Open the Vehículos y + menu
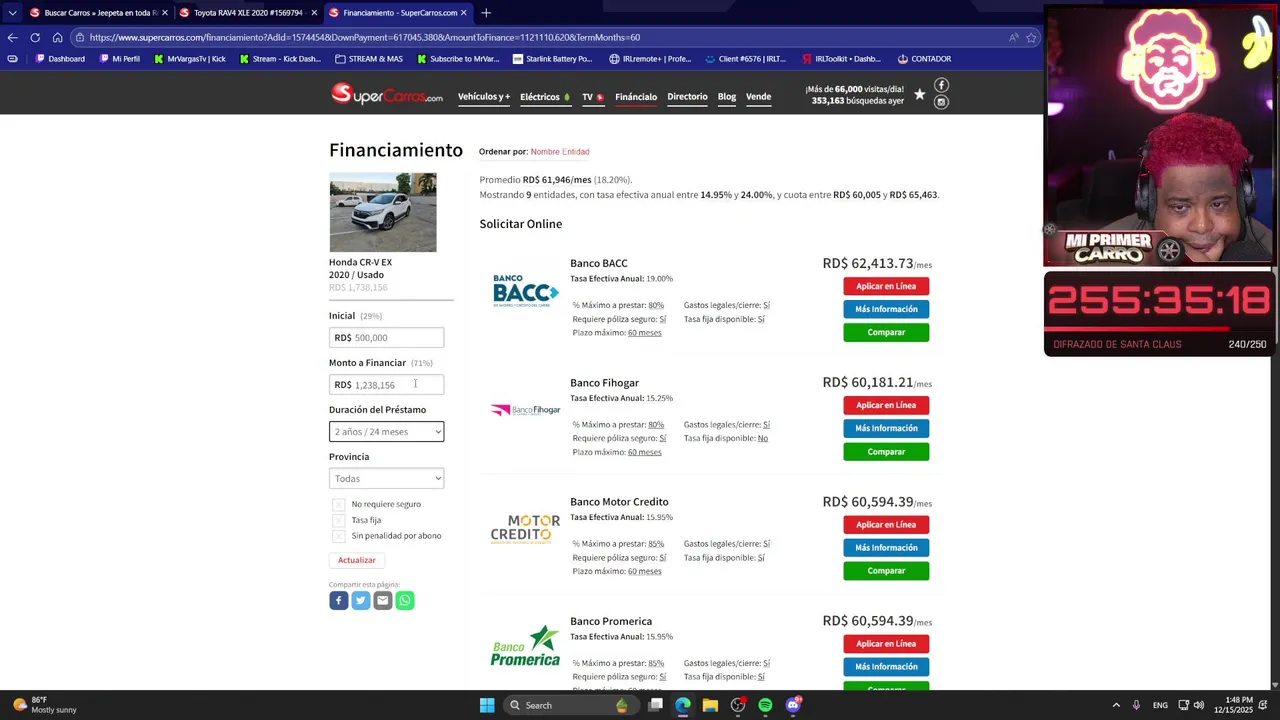 [484, 97]
